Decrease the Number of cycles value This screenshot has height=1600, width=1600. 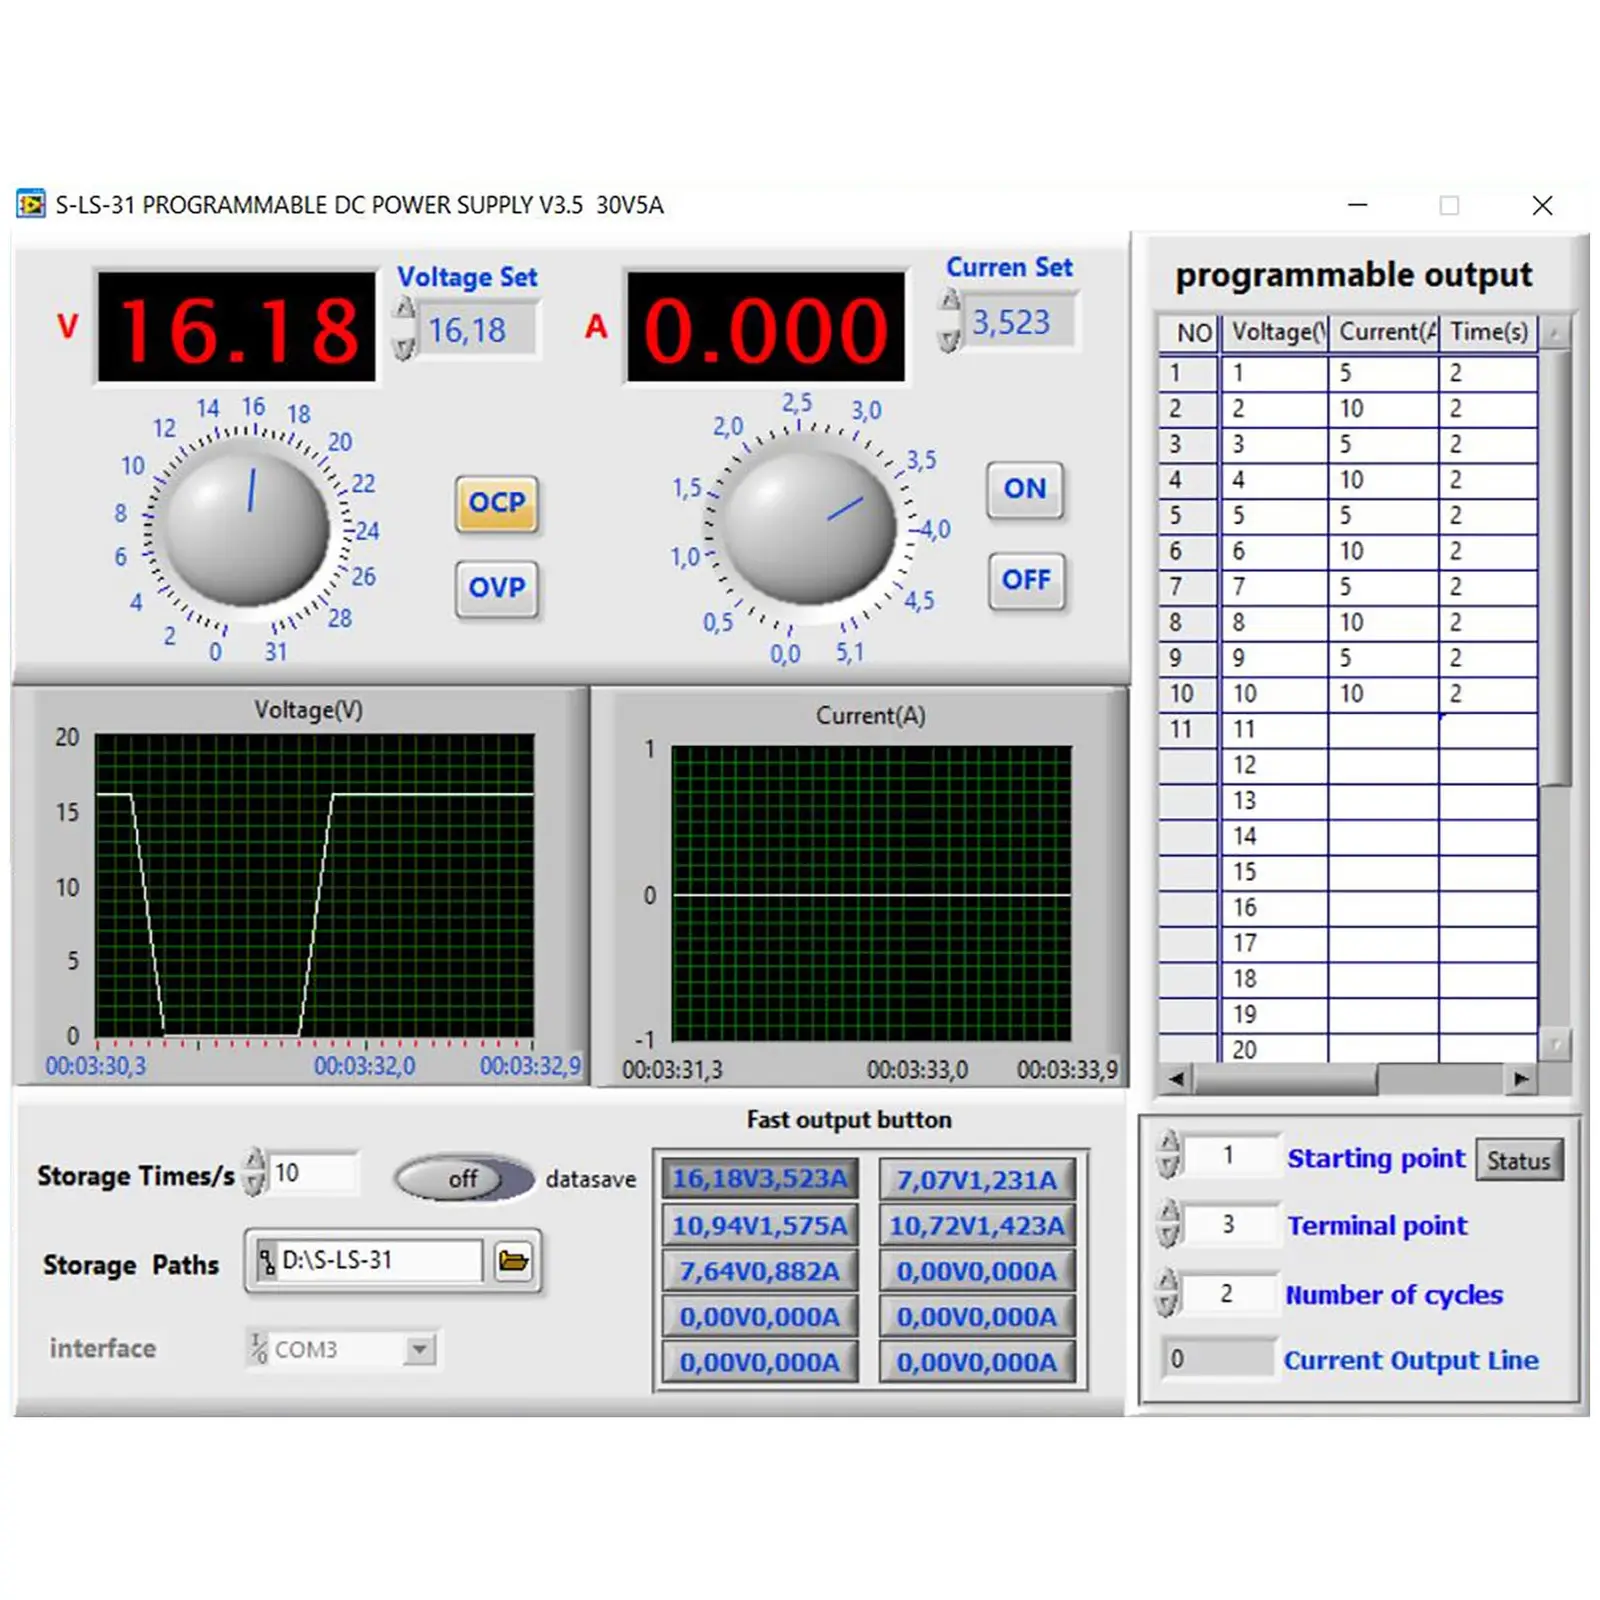pyautogui.click(x=1168, y=1306)
